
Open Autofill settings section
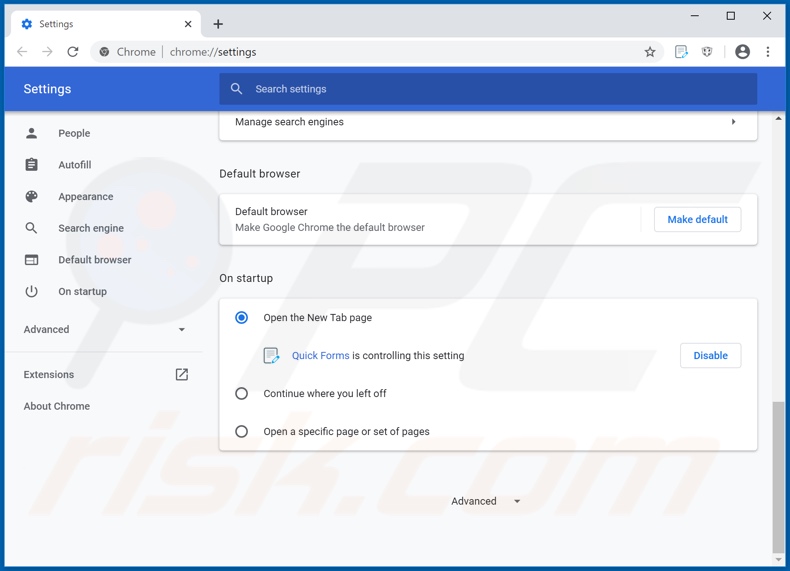[x=74, y=165]
